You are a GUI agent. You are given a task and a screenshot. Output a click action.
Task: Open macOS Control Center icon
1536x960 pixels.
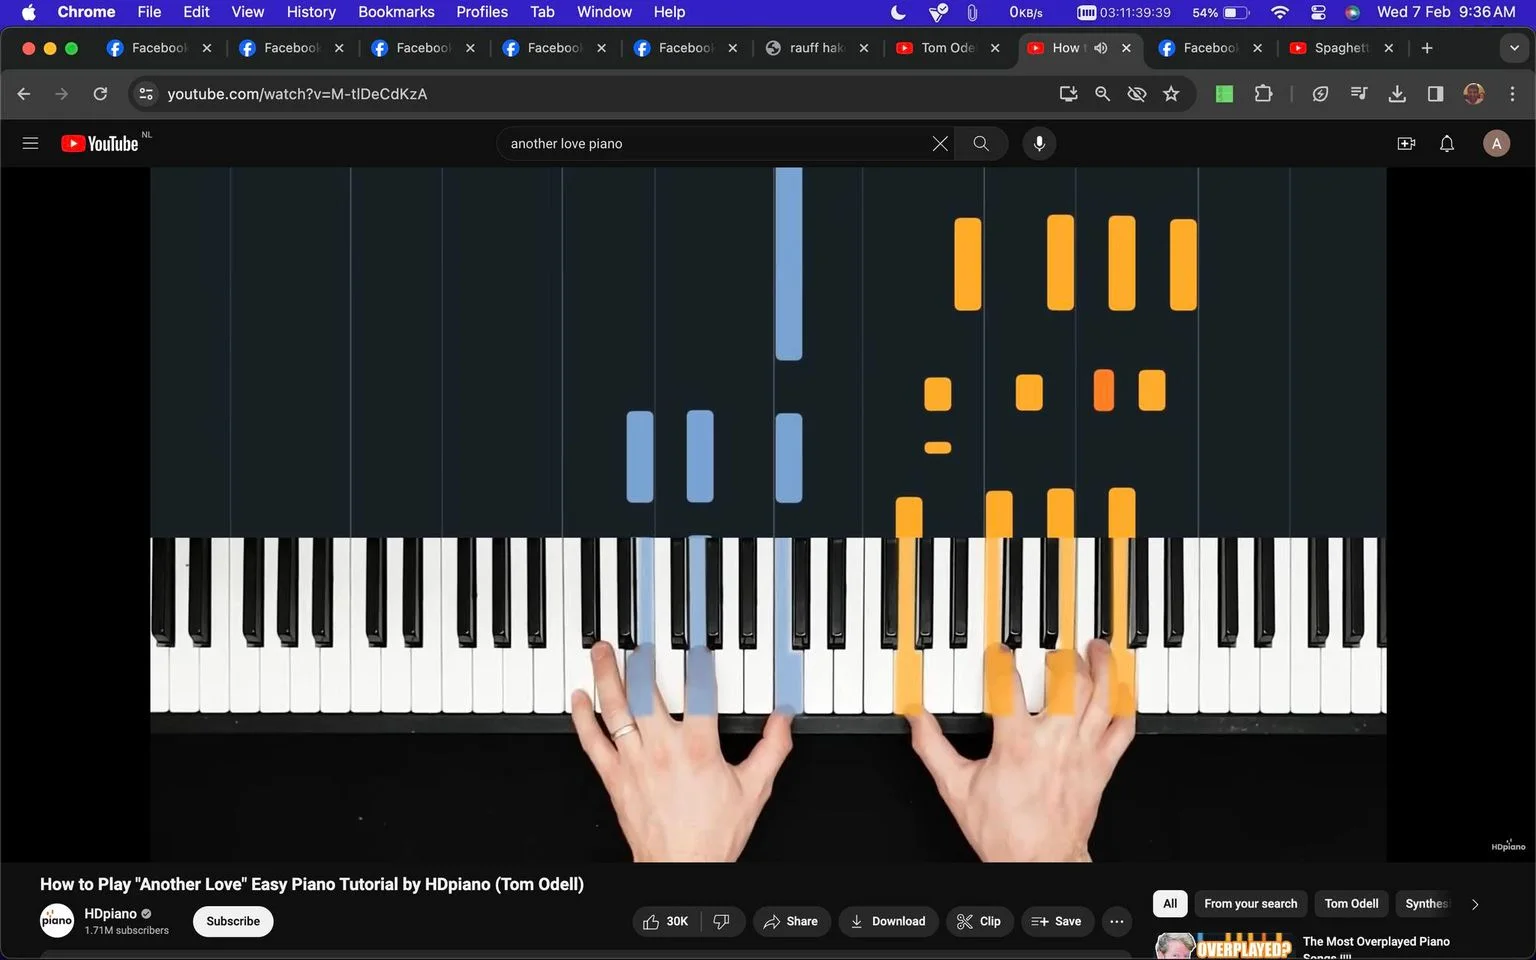(x=1318, y=12)
